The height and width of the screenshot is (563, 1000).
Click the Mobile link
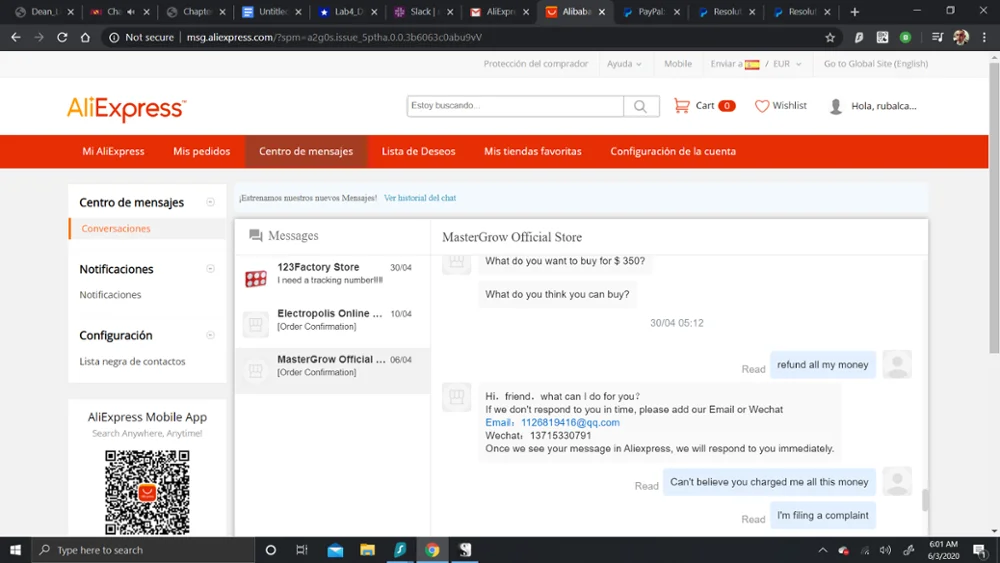coord(677,64)
